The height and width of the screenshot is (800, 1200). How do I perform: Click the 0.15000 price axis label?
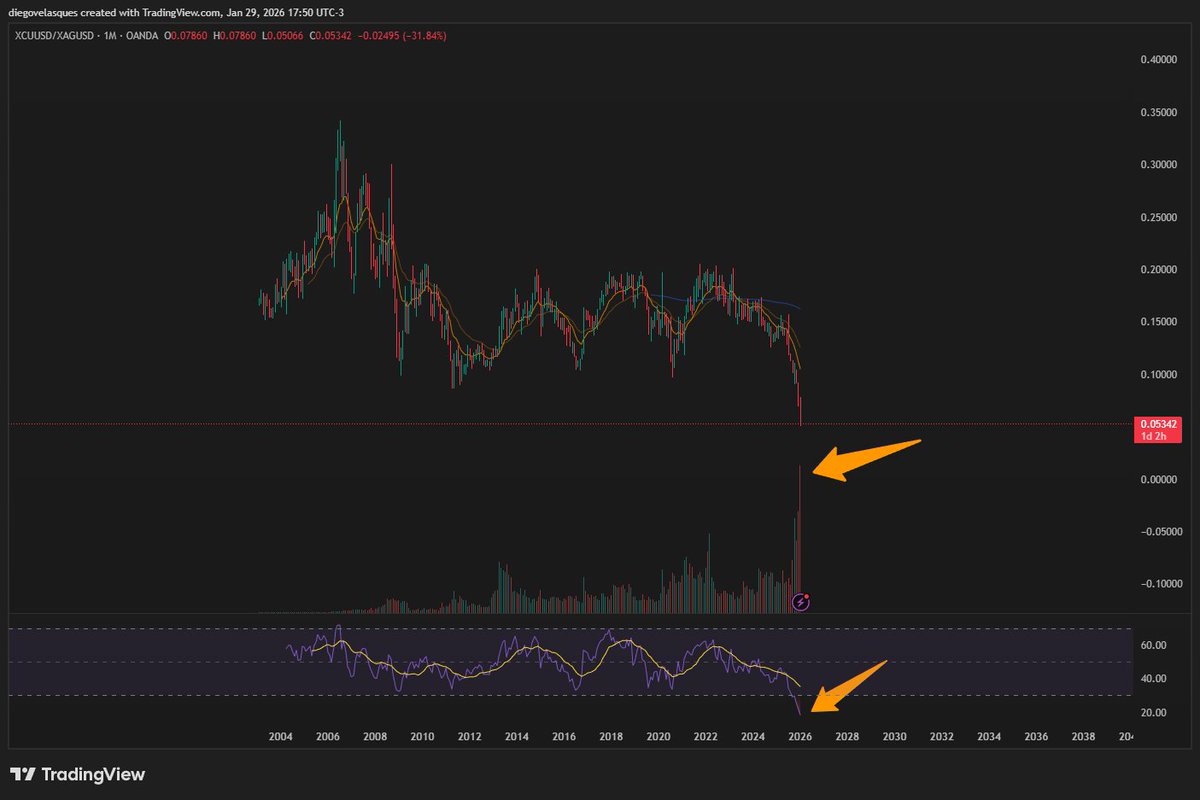tap(1159, 322)
